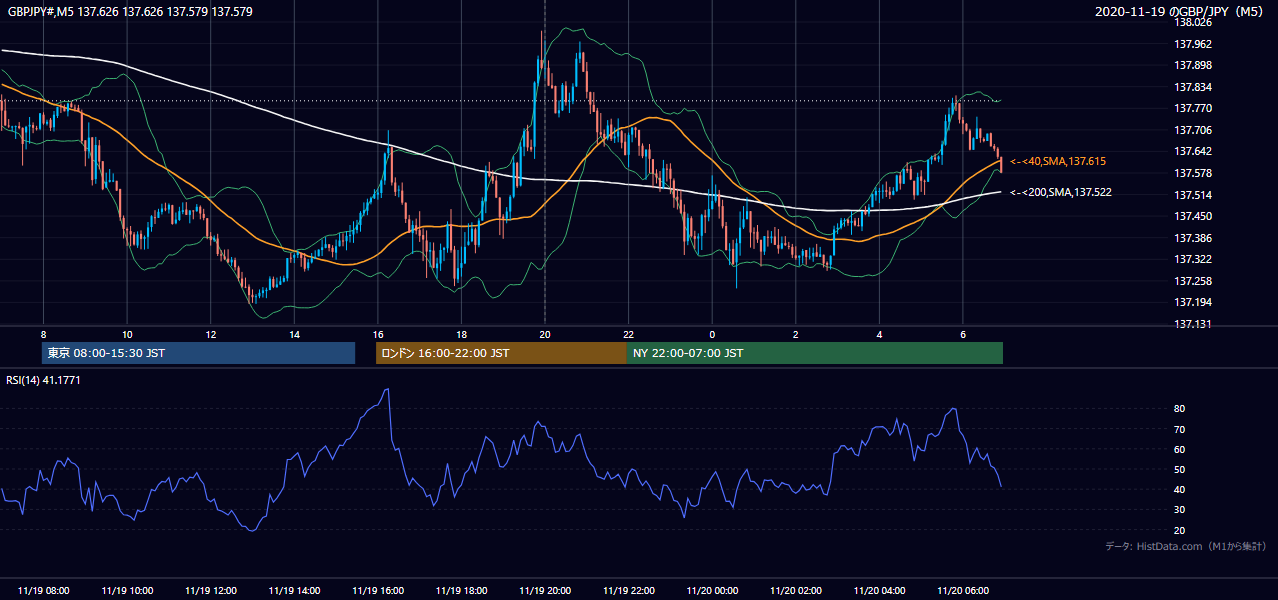Viewport: 1278px width, 600px height.
Task: Click the 11/20 00:00 time axis label
Action: [x=712, y=591]
